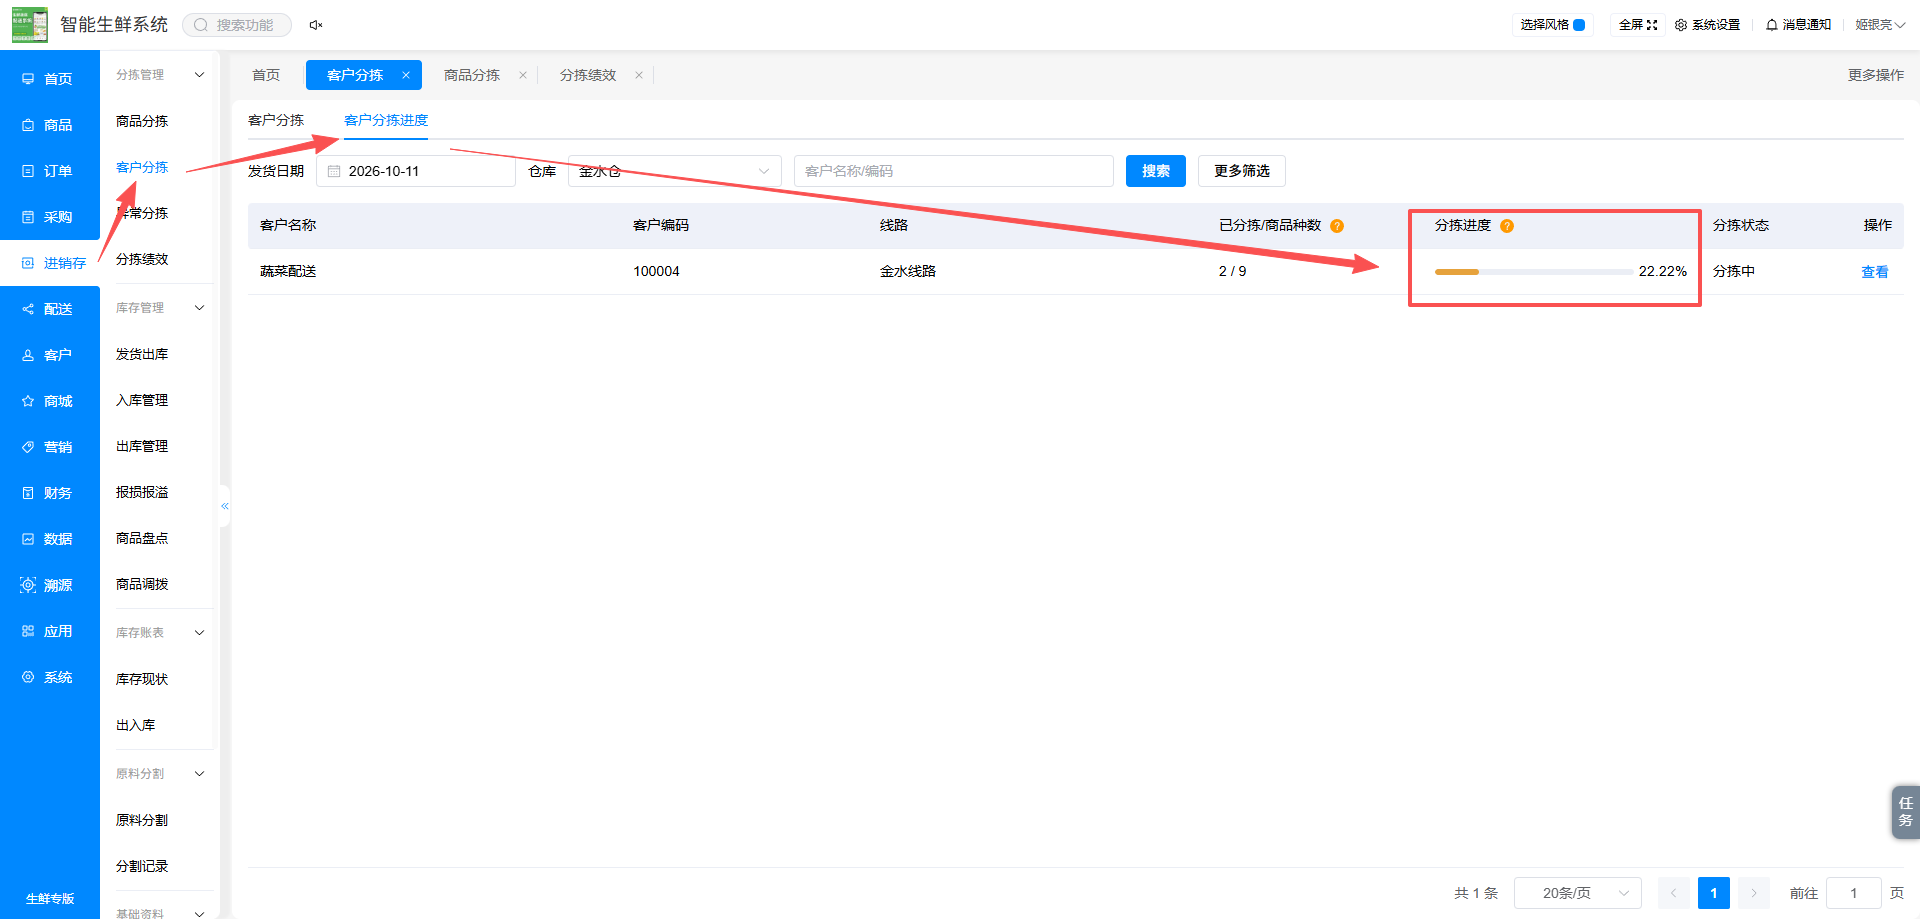Click 查看 link for 蔬菜配送 row
Screen dimensions: 1920x919
pos(1875,272)
